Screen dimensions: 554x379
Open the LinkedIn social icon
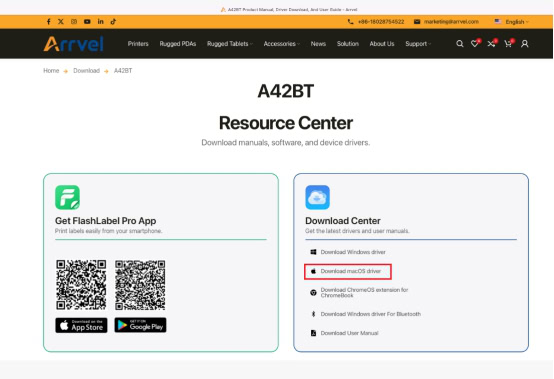click(101, 22)
